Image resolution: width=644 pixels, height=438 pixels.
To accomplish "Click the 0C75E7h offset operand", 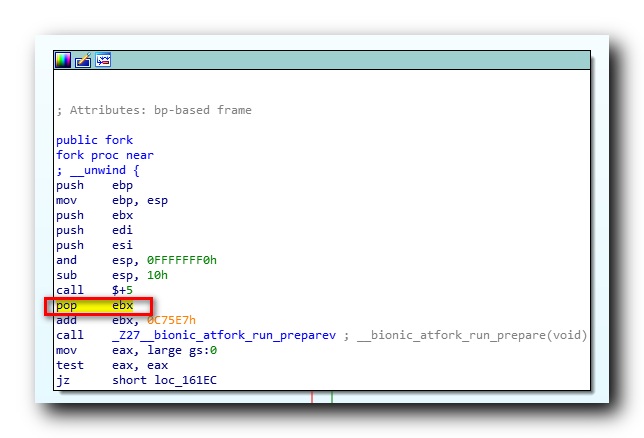I will pyautogui.click(x=171, y=320).
